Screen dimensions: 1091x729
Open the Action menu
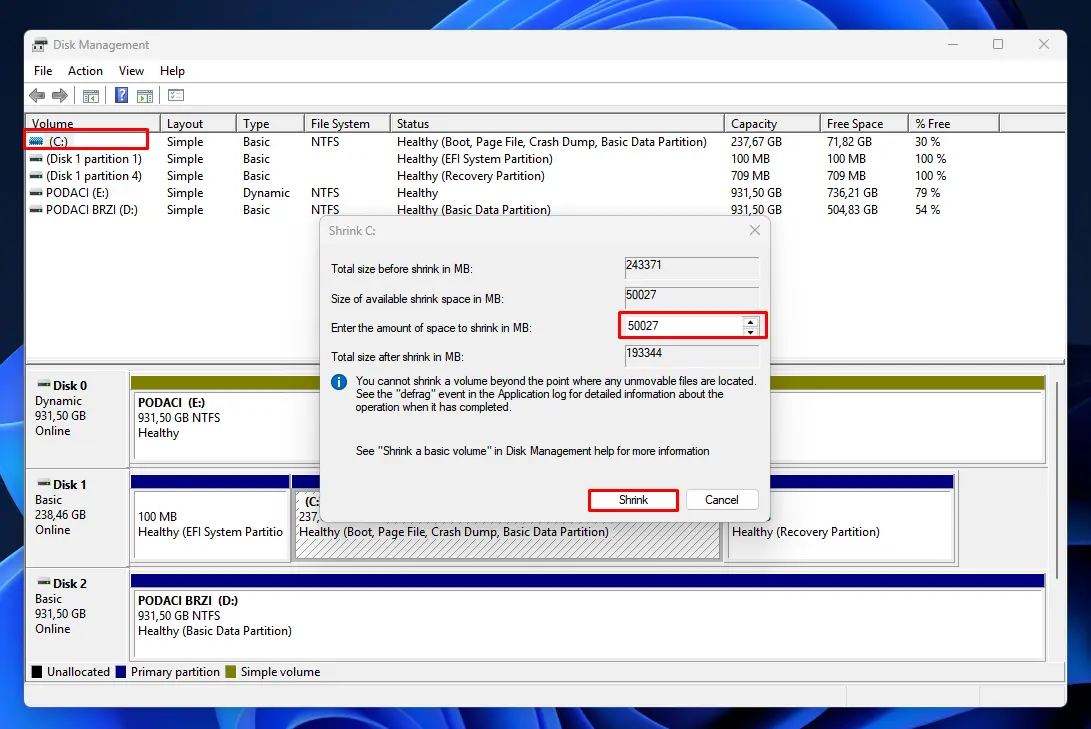pyautogui.click(x=85, y=71)
